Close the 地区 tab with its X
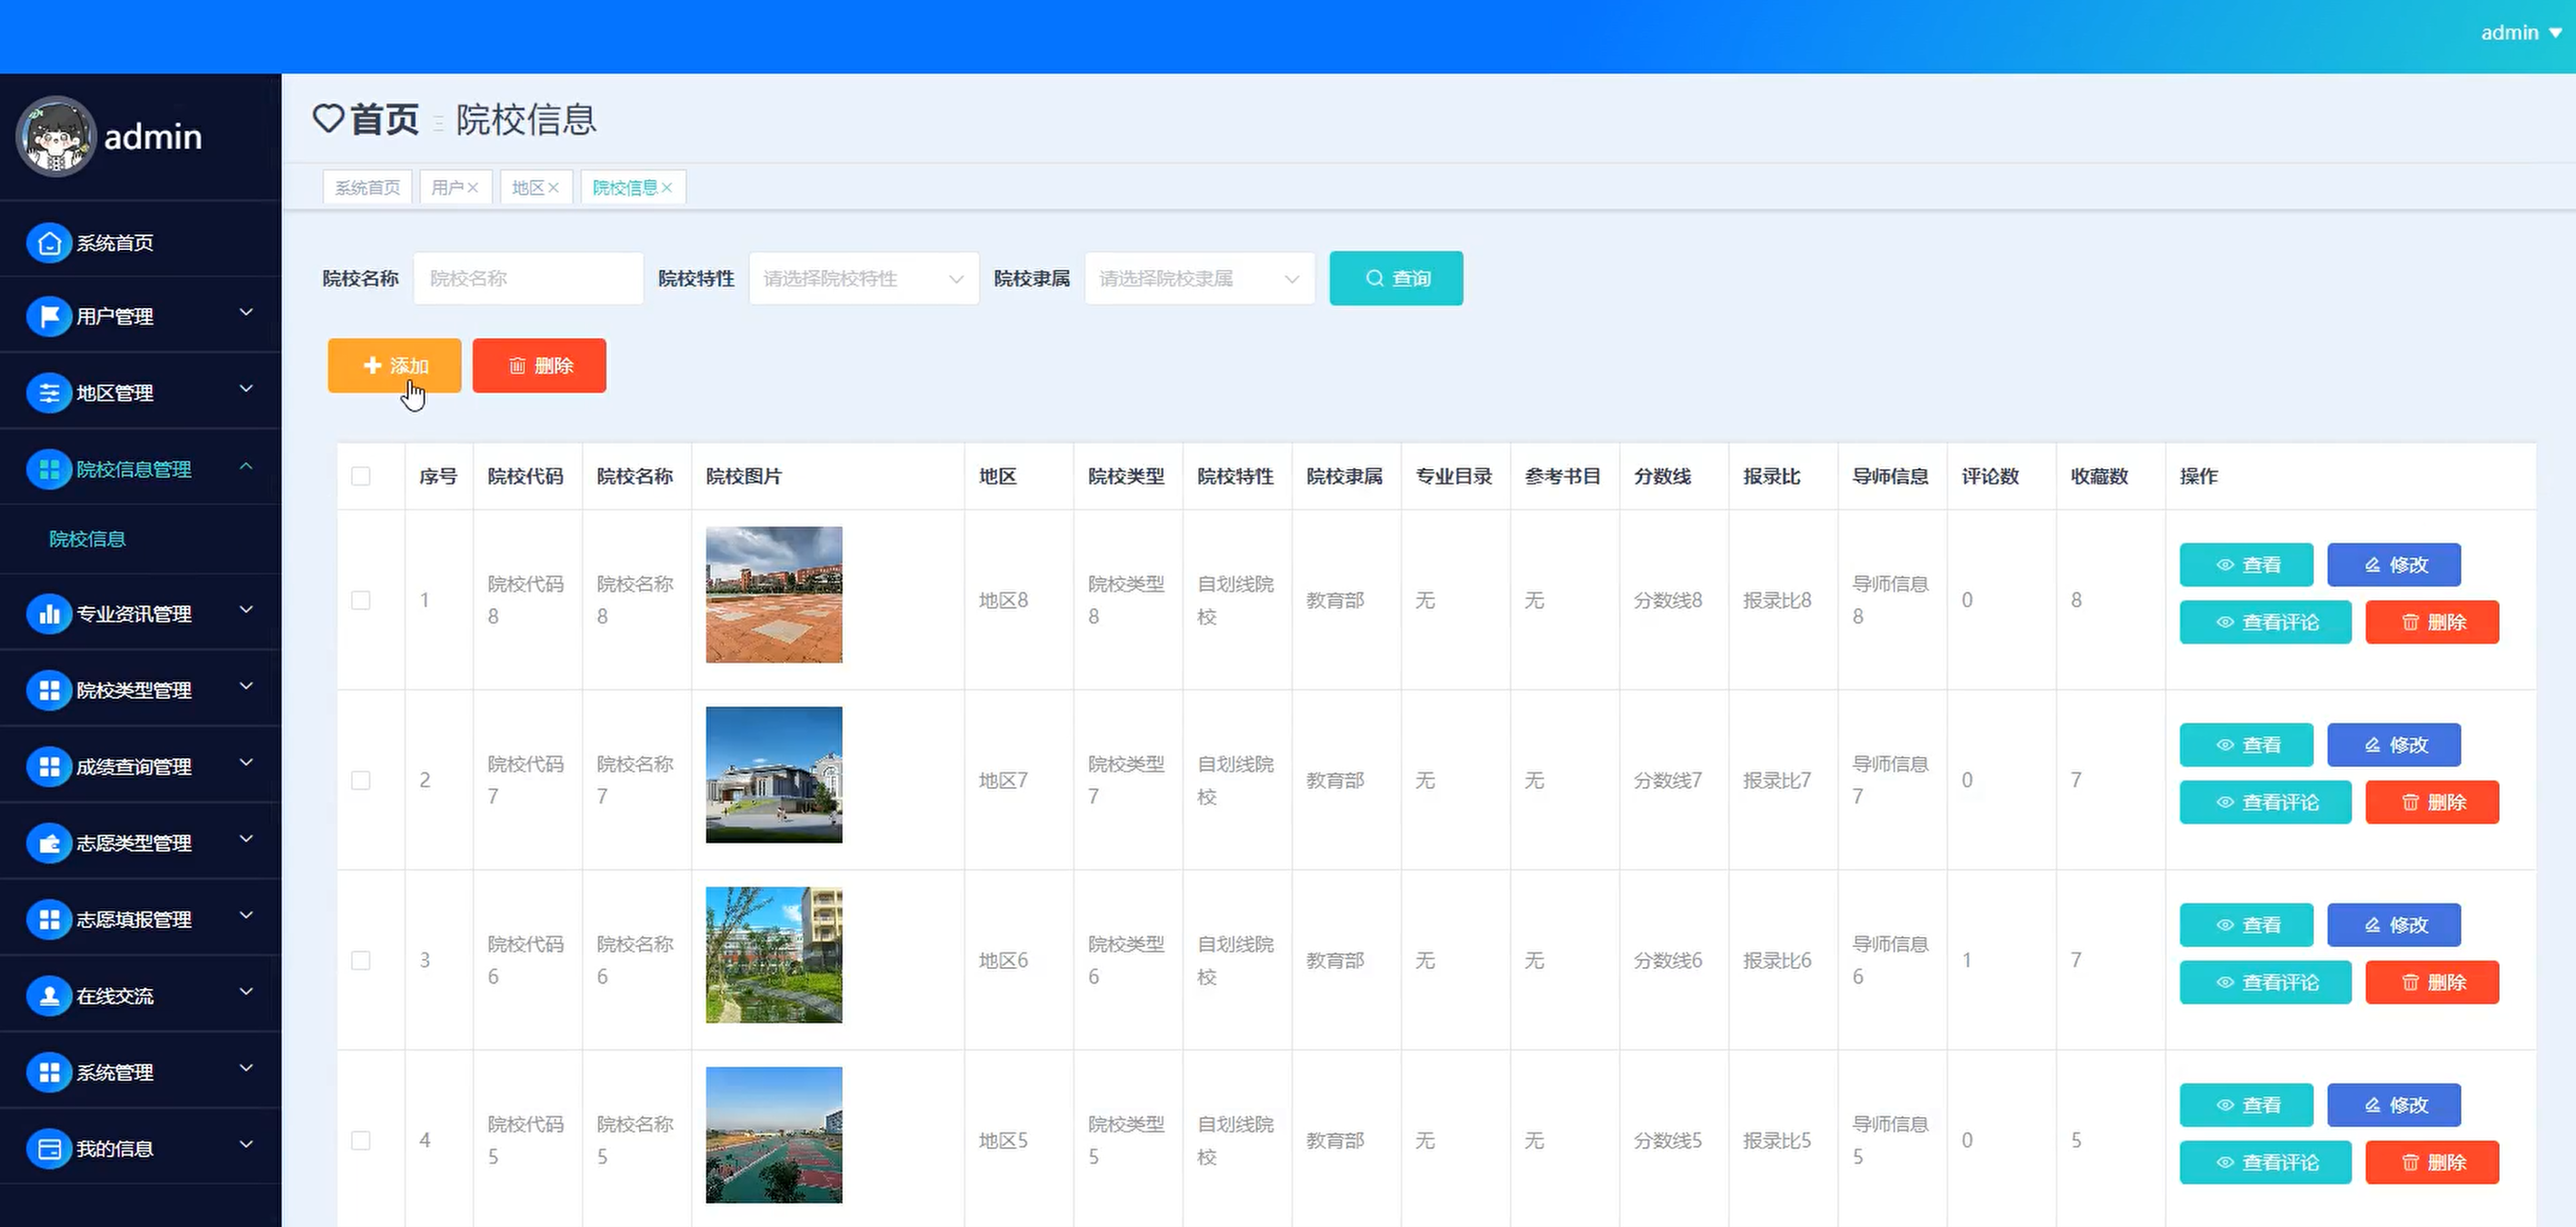The height and width of the screenshot is (1227, 2576). click(553, 188)
